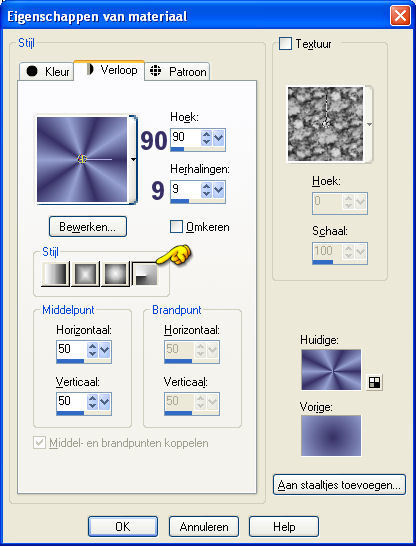Enable the Textuur checkbox
This screenshot has width=416, height=546.
[285, 44]
